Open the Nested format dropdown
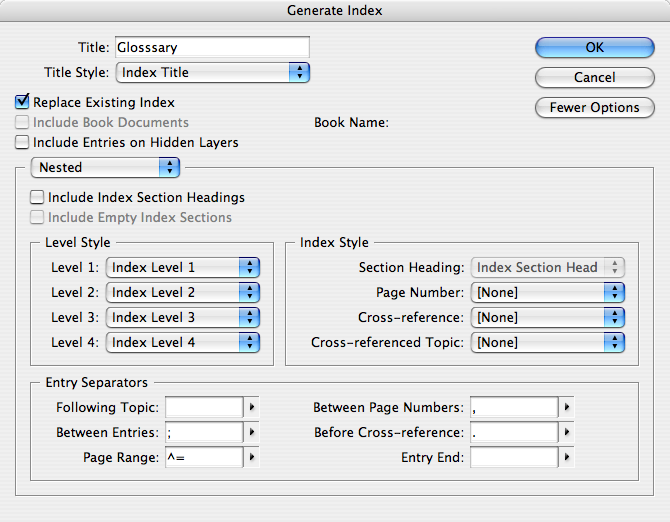This screenshot has width=670, height=522. (x=105, y=167)
